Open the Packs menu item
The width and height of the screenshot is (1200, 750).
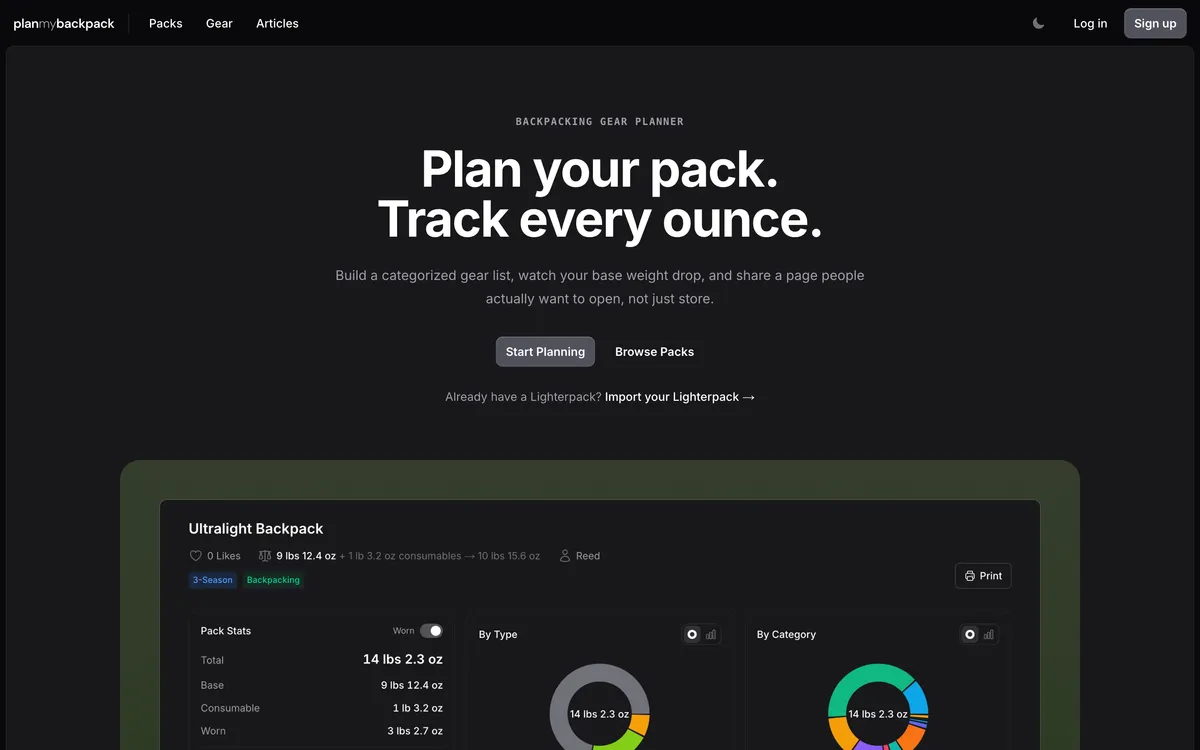[x=166, y=23]
